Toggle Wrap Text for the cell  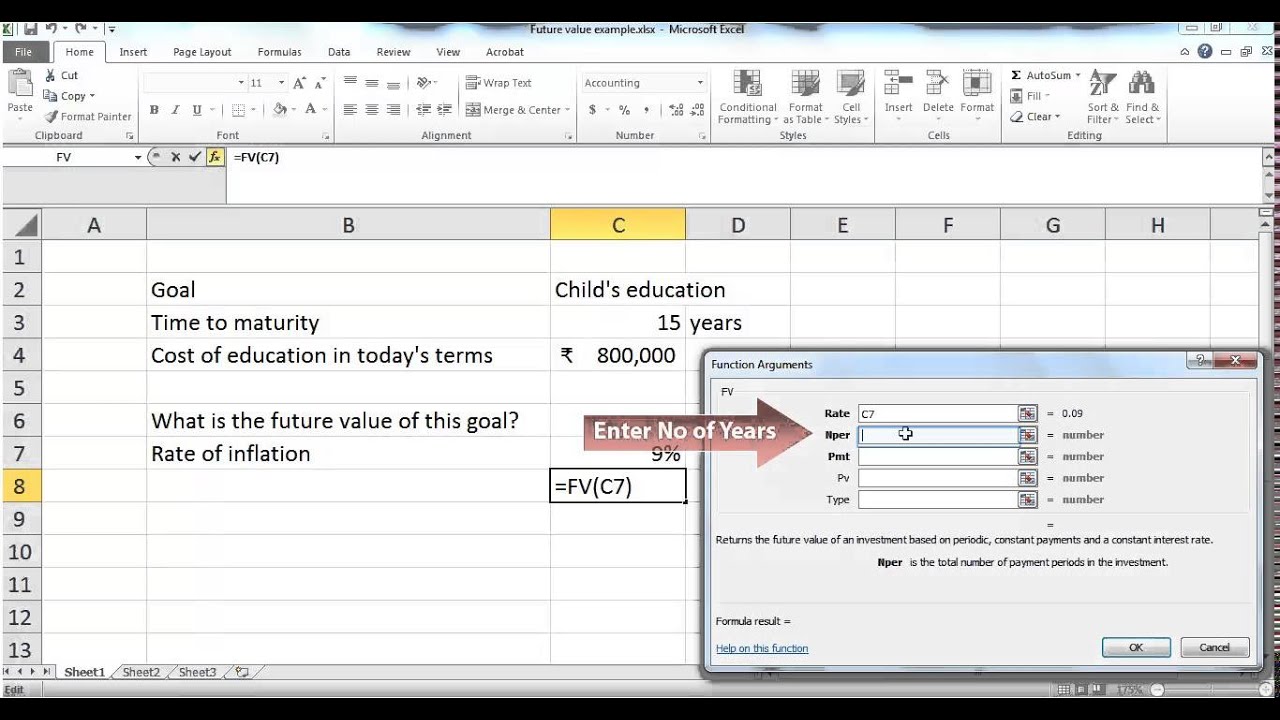click(498, 83)
